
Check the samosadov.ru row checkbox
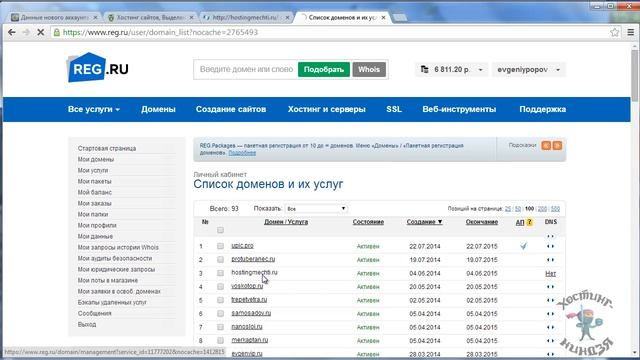tap(220, 313)
